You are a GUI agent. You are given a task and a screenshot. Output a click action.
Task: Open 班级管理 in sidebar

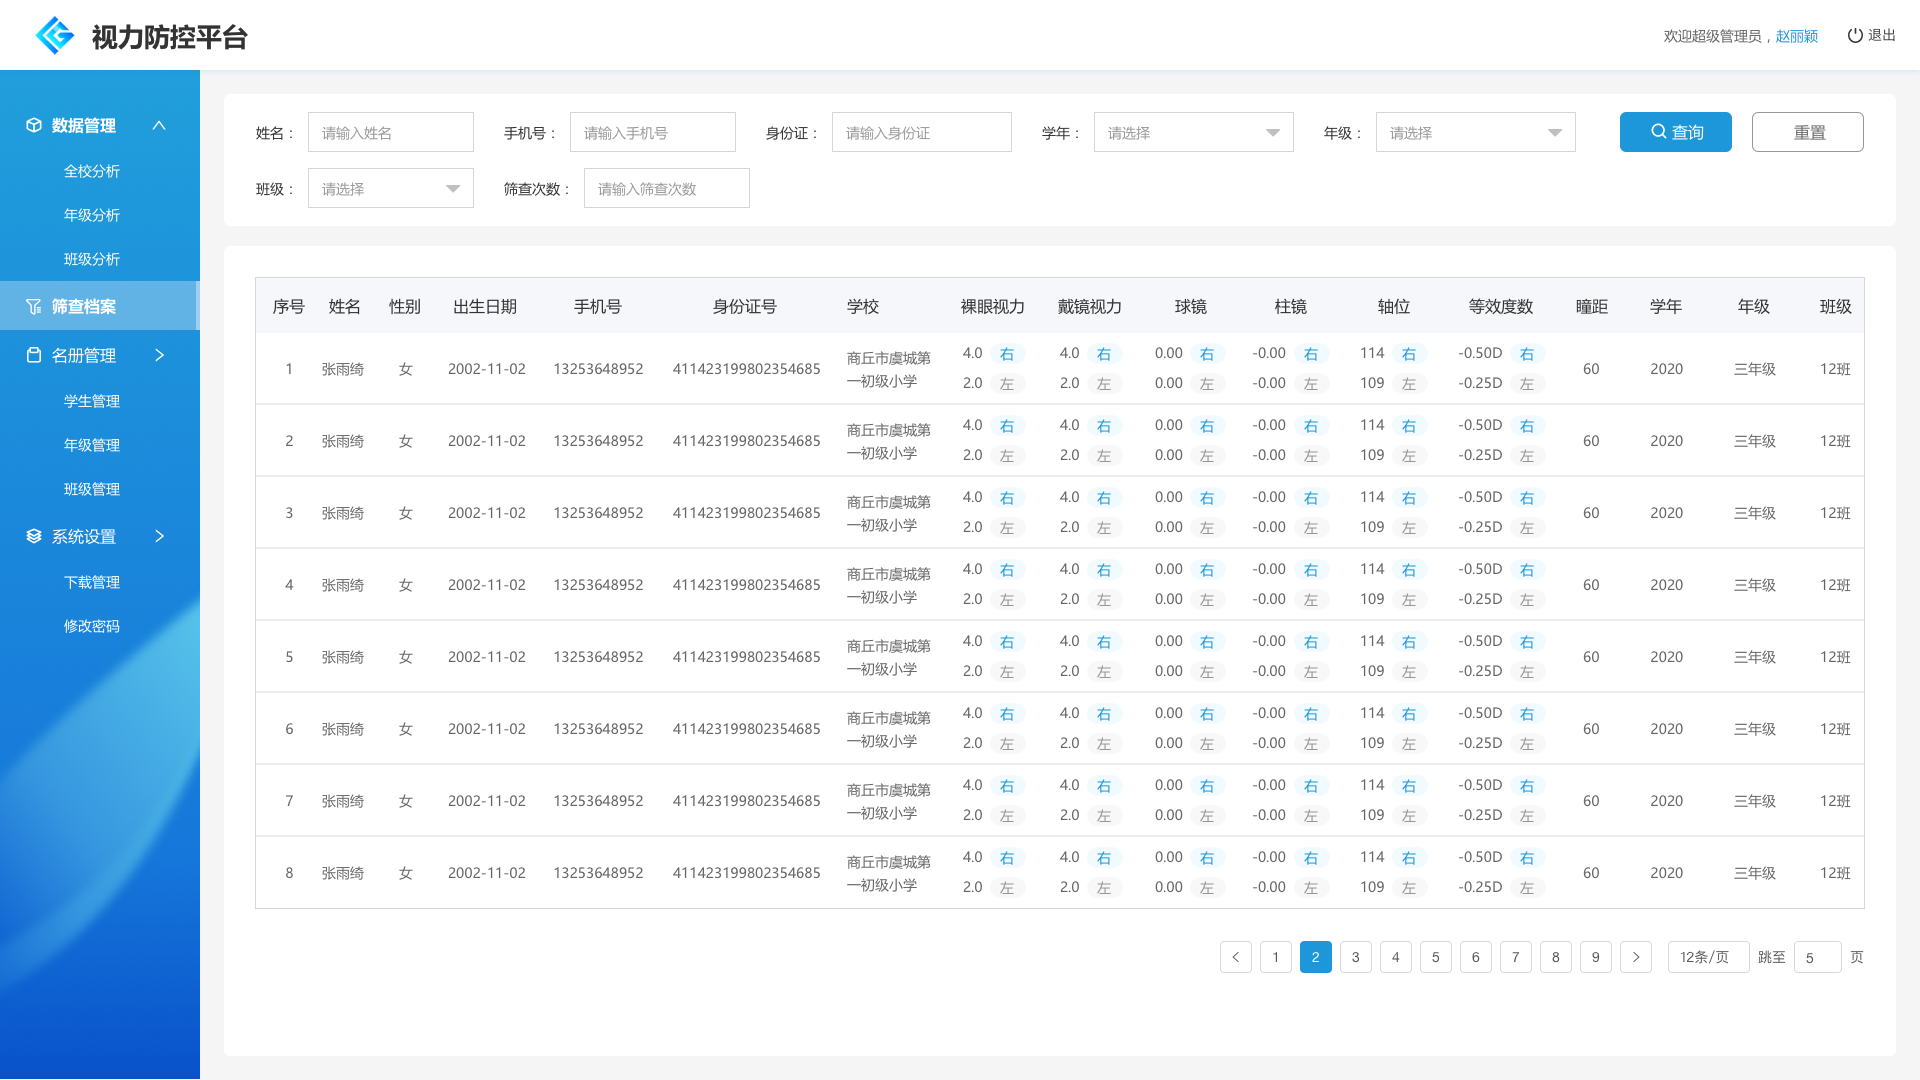[x=92, y=489]
